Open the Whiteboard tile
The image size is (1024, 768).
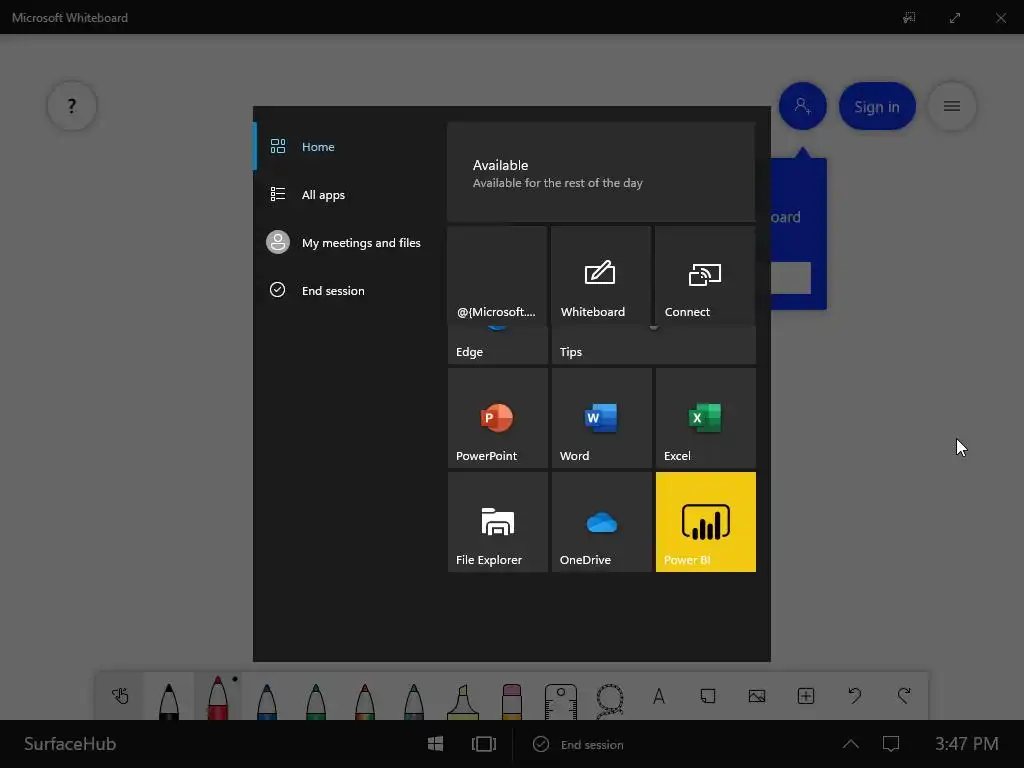[601, 275]
